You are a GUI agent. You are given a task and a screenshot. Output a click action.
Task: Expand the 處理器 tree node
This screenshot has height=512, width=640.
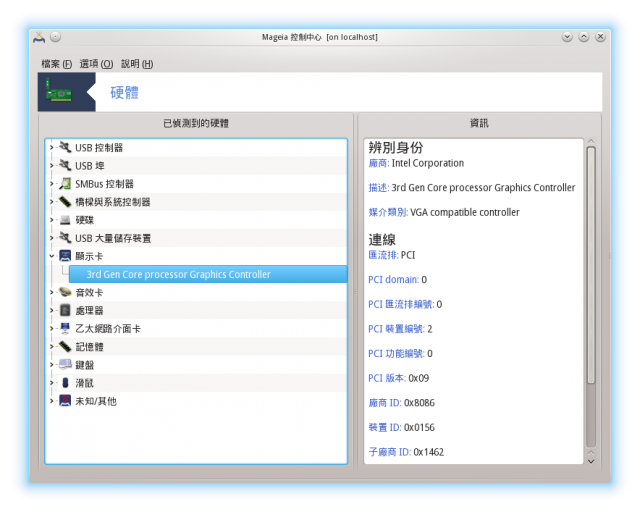tap(51, 310)
